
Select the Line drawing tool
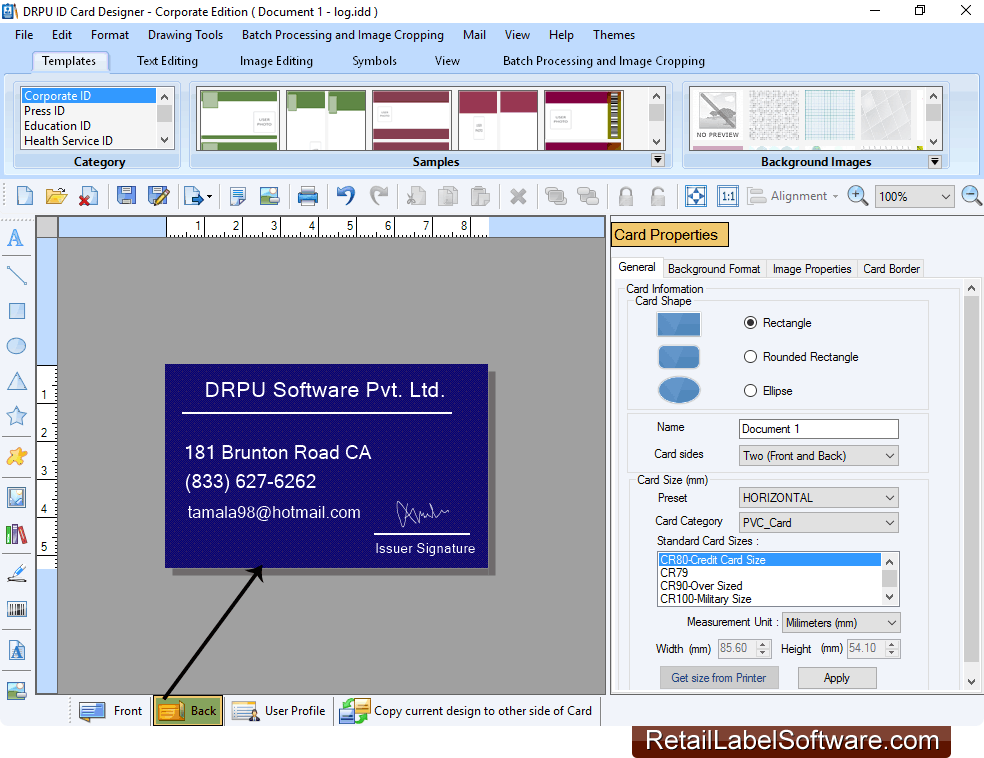[16, 275]
